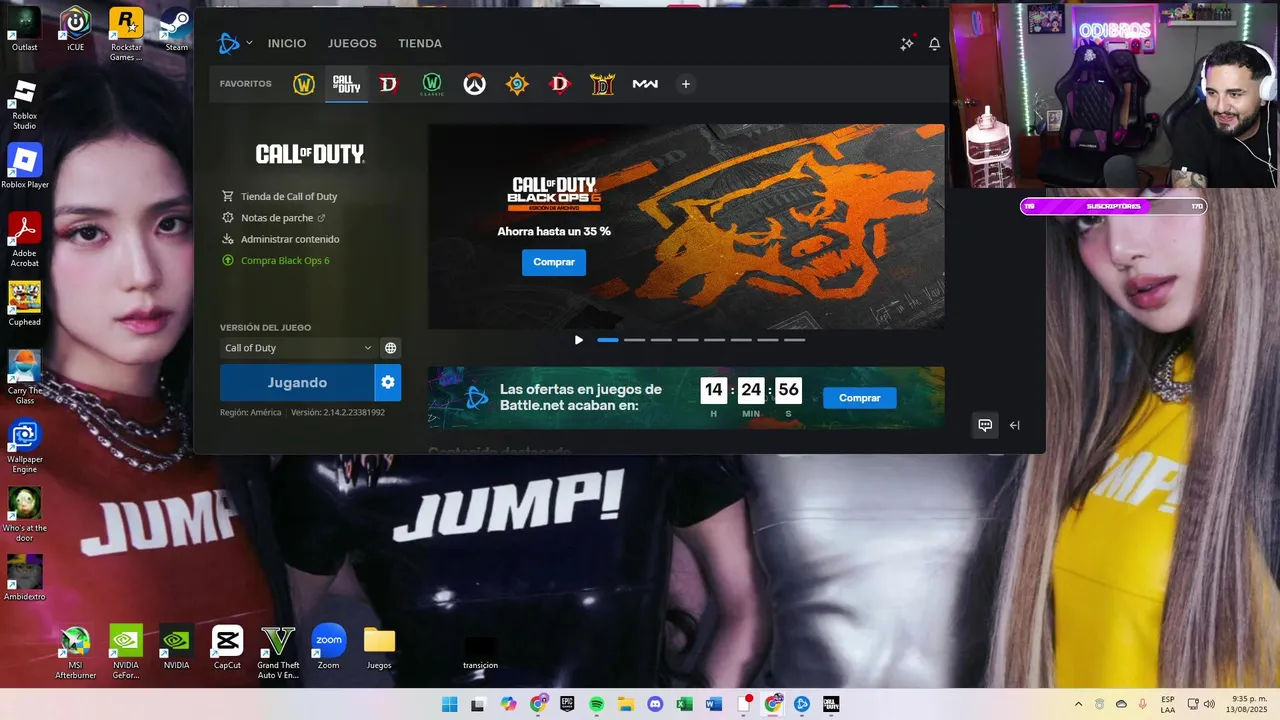
Task: Click the Jugando button
Action: click(297, 383)
